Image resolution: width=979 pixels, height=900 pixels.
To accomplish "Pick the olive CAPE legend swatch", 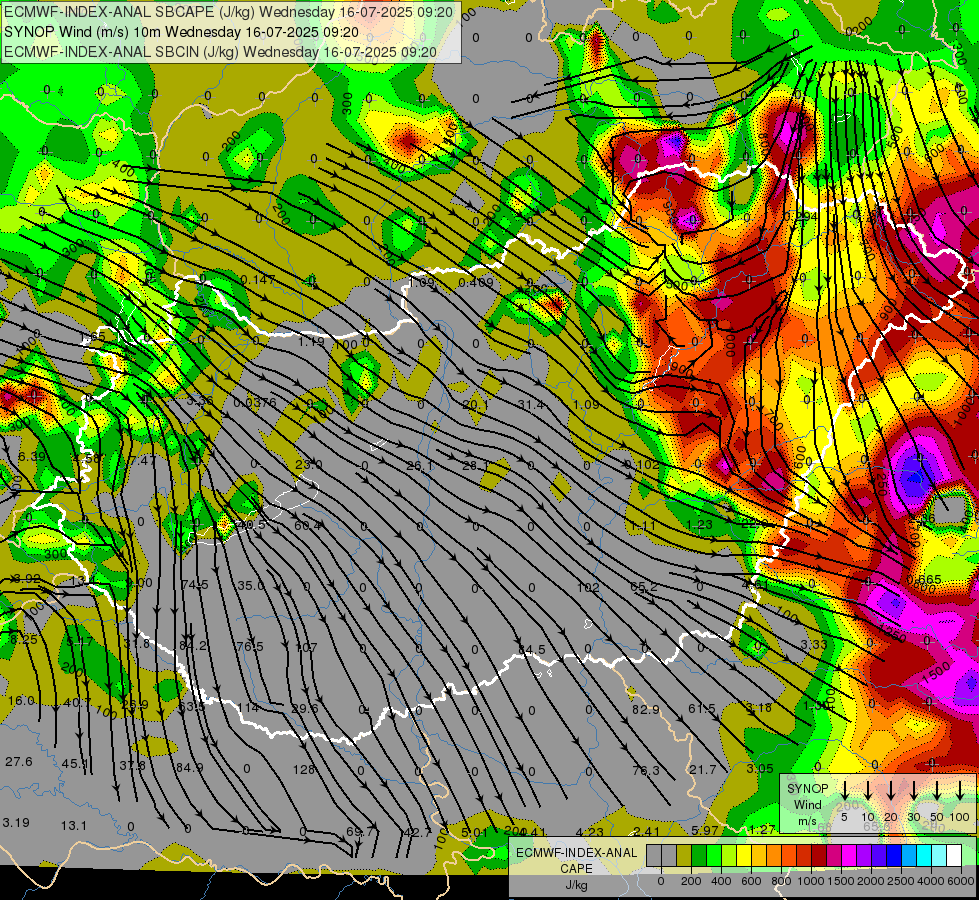I will tap(684, 855).
